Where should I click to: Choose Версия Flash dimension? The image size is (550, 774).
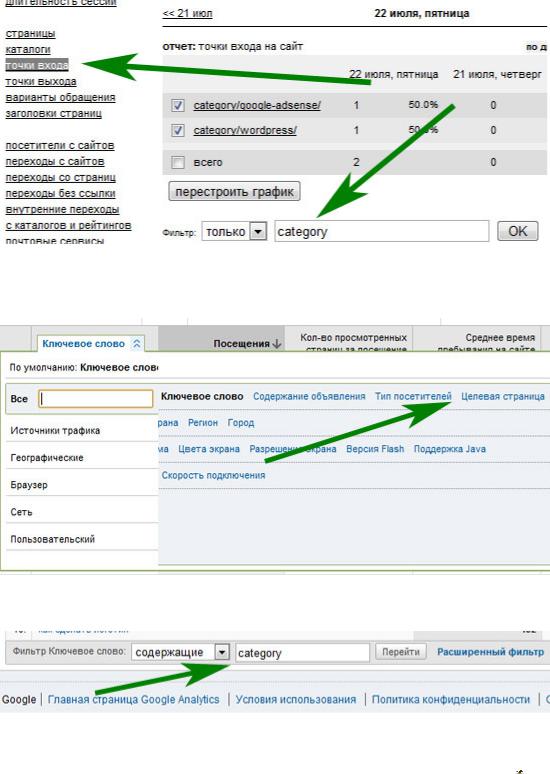pyautogui.click(x=375, y=449)
